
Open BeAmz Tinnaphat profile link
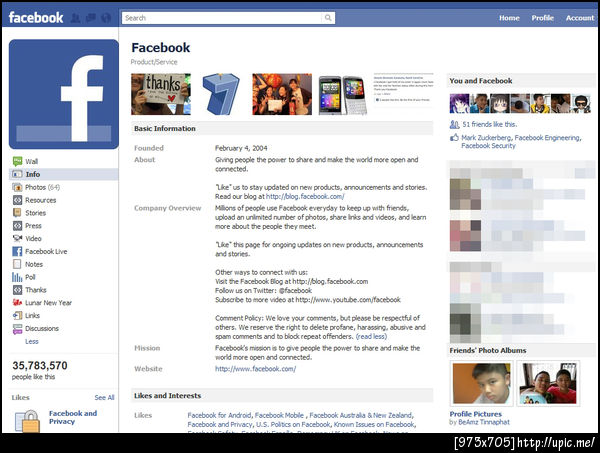pos(484,422)
